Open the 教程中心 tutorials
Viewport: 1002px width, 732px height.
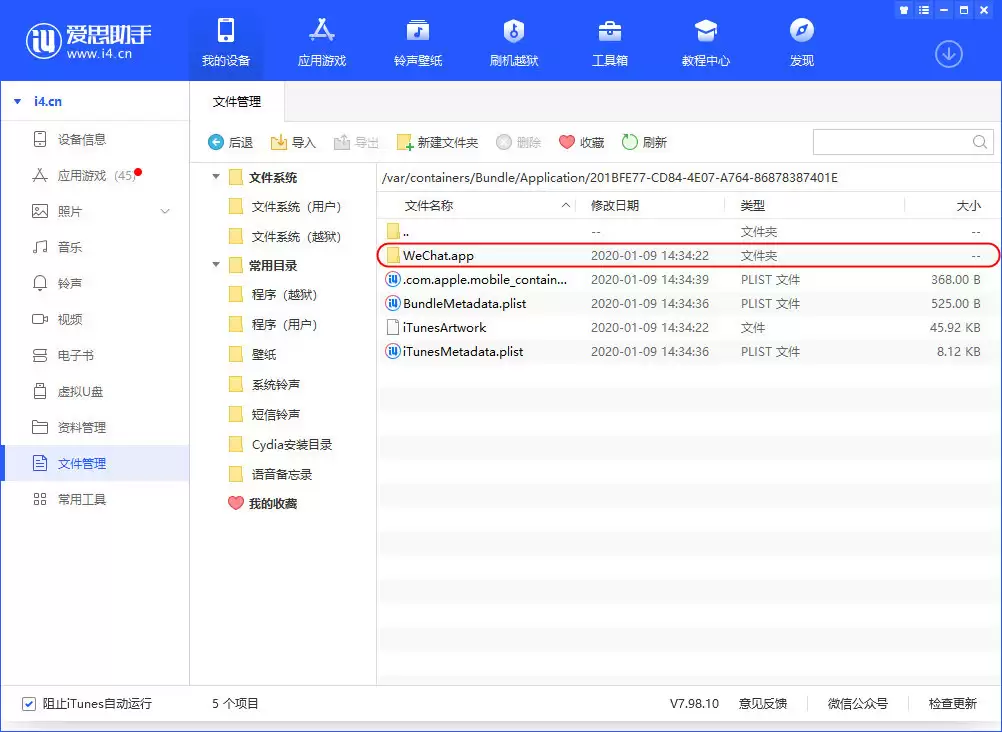click(705, 42)
